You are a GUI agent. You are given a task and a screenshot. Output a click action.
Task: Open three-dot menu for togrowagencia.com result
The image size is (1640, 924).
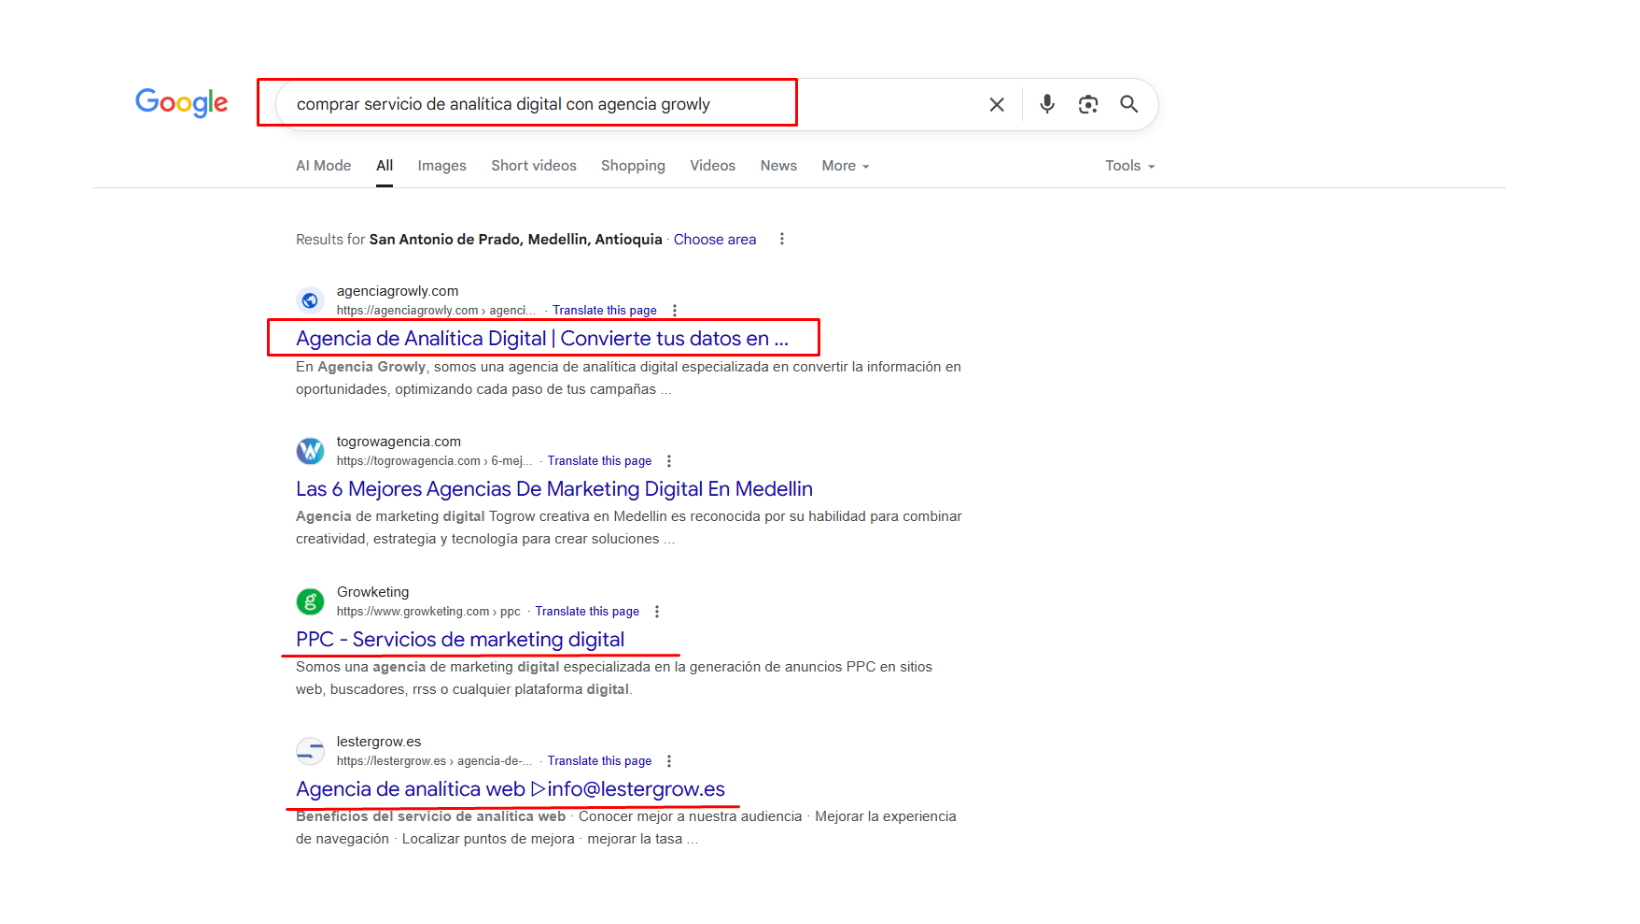coord(669,461)
